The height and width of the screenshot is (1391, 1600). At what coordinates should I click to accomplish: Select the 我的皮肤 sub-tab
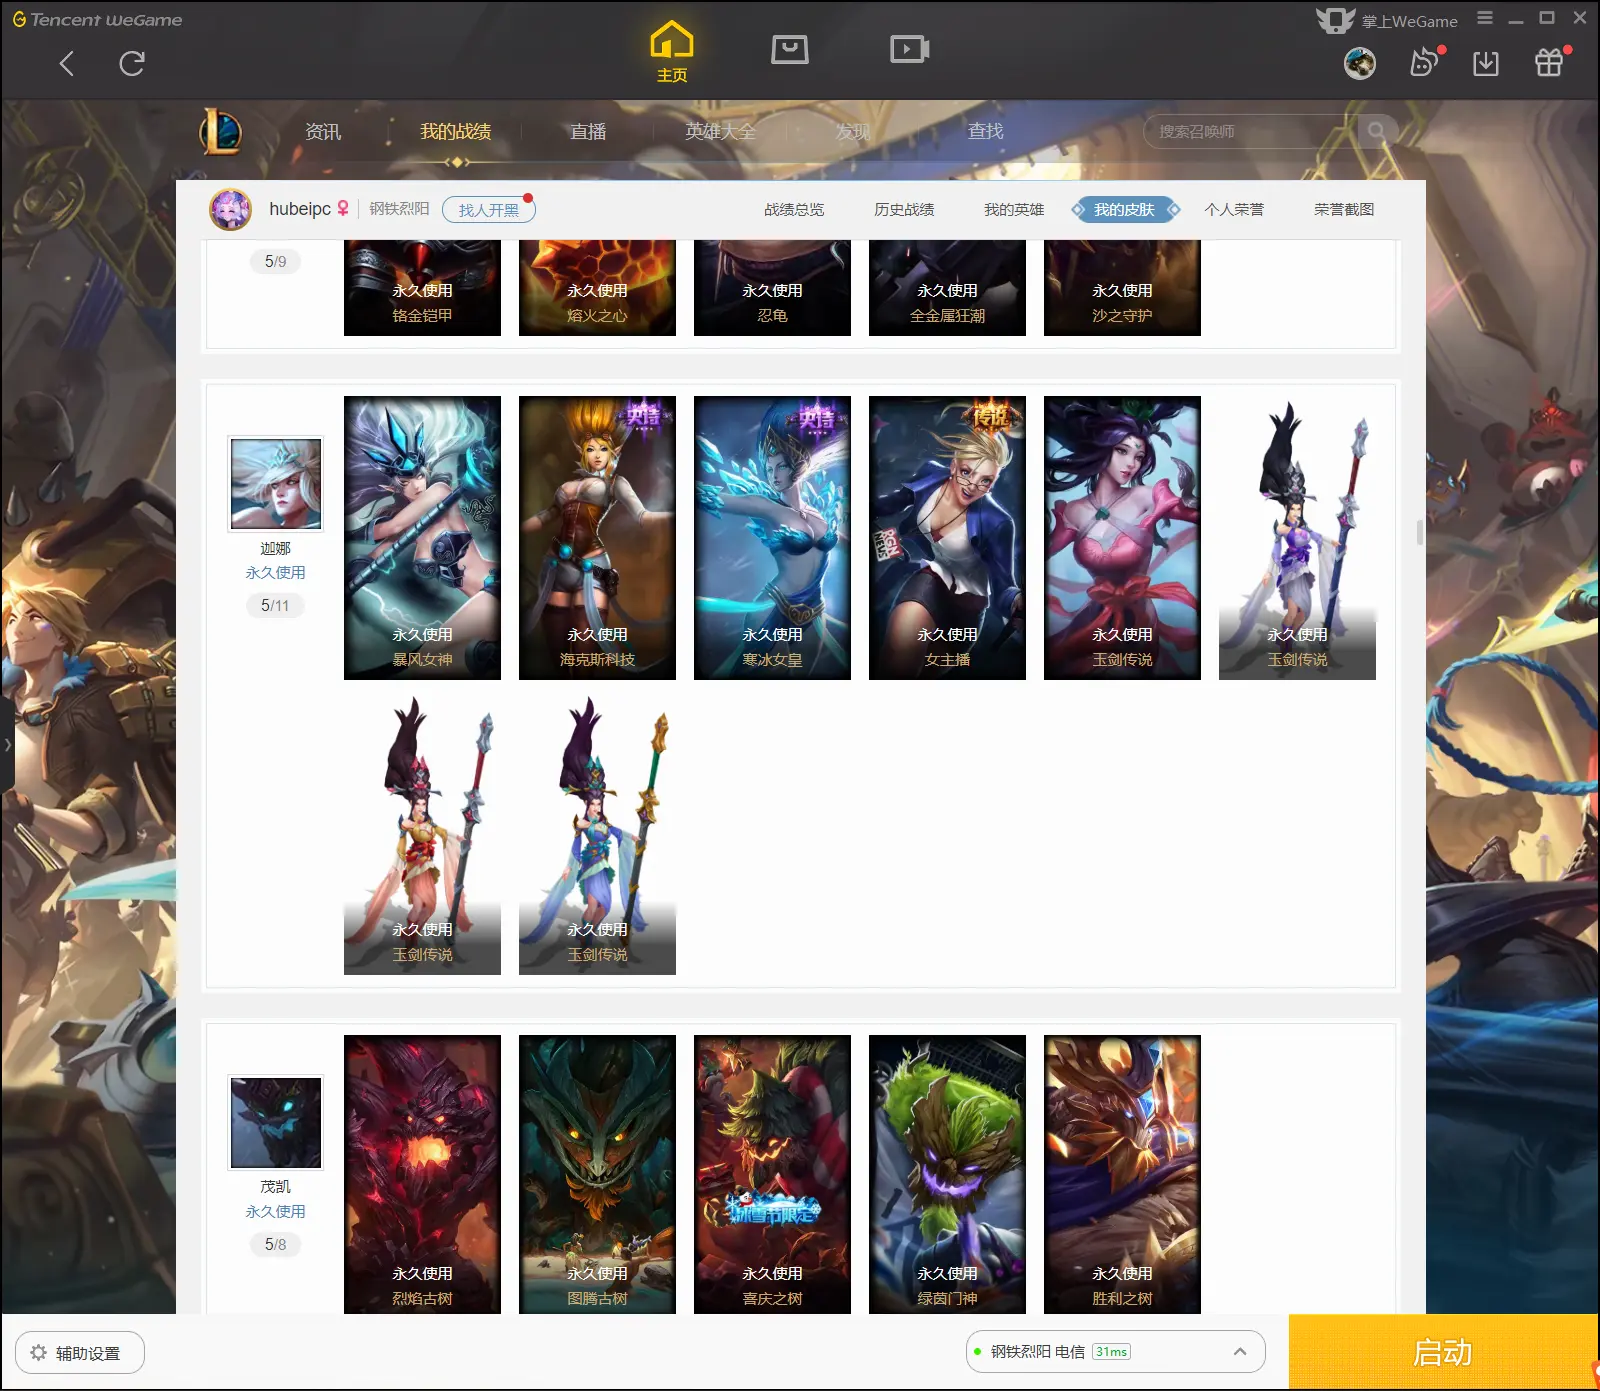tap(1125, 210)
